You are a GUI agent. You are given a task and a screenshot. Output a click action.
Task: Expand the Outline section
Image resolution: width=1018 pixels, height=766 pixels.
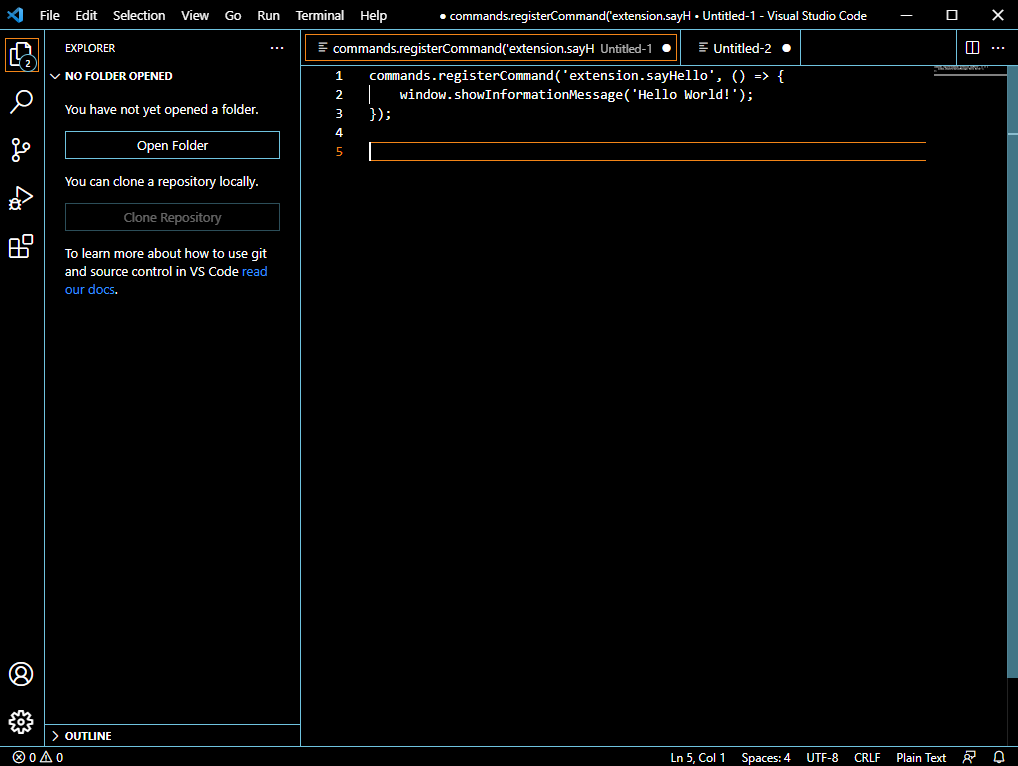(56, 736)
